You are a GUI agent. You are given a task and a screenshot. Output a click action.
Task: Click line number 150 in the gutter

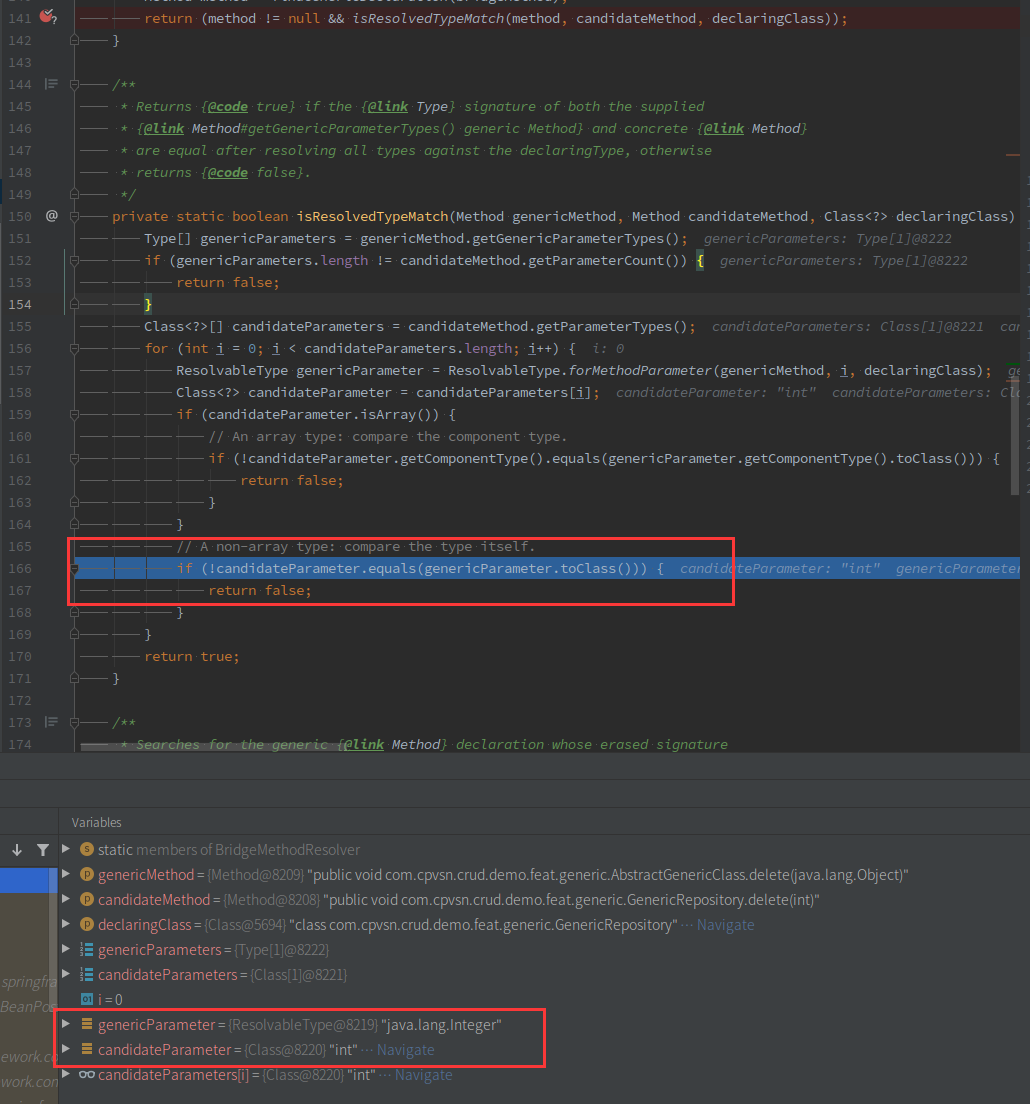coord(20,216)
